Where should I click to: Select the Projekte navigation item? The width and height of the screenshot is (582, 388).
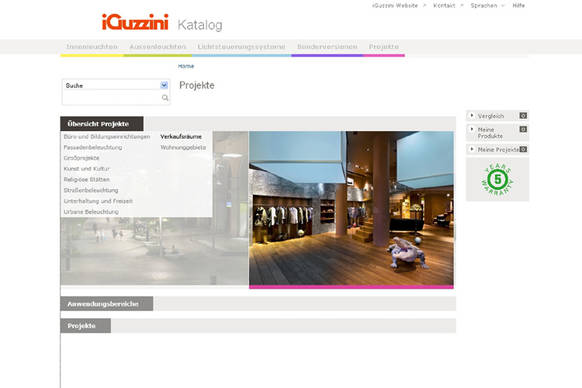(384, 46)
